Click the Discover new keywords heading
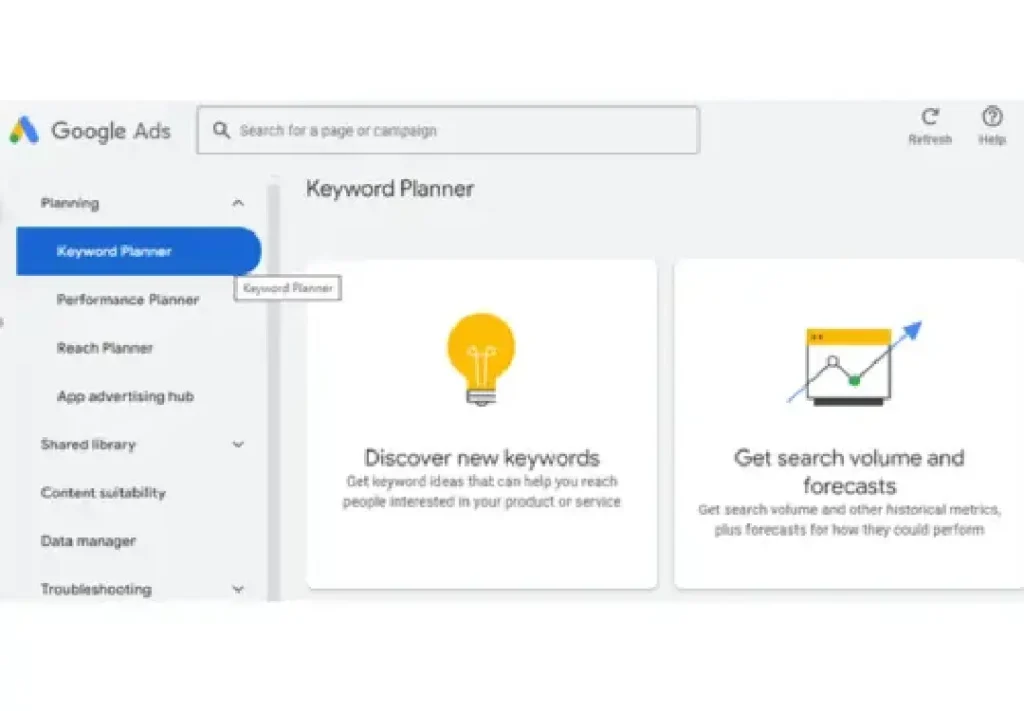Screen dimensions: 1024x711 point(481,458)
